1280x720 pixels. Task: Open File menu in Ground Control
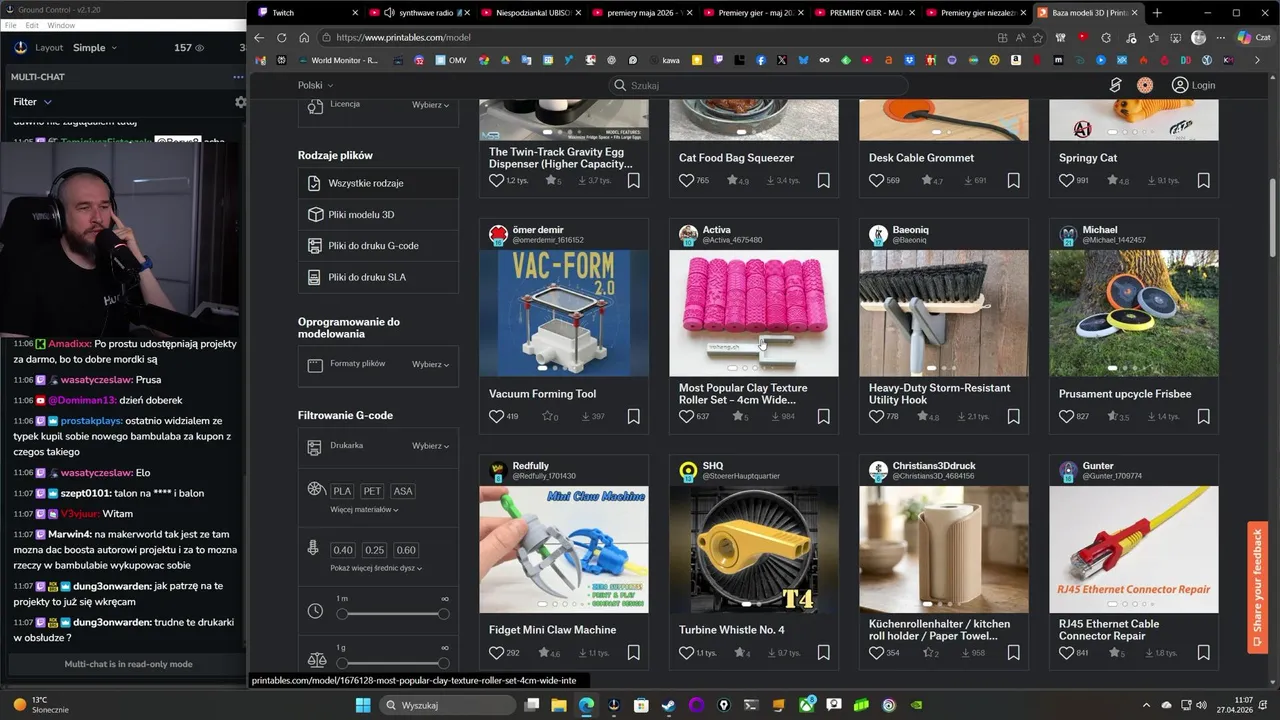pos(11,25)
